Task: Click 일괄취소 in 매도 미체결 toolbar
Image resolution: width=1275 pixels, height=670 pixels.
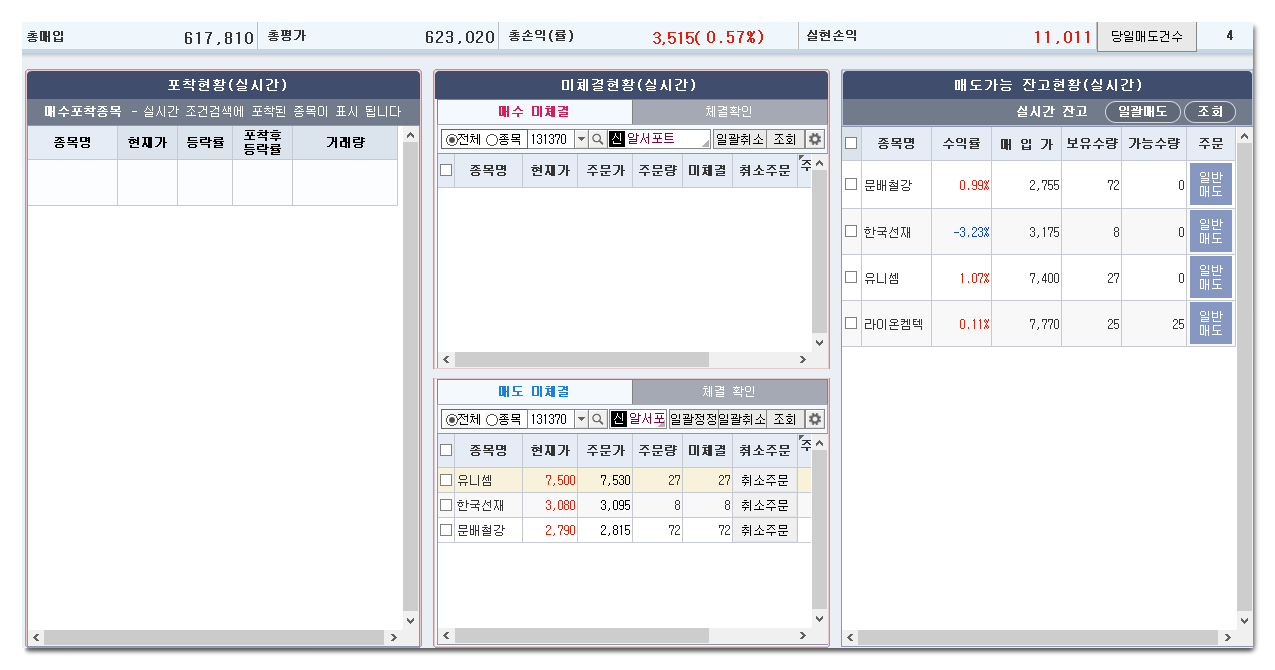Action: click(742, 419)
